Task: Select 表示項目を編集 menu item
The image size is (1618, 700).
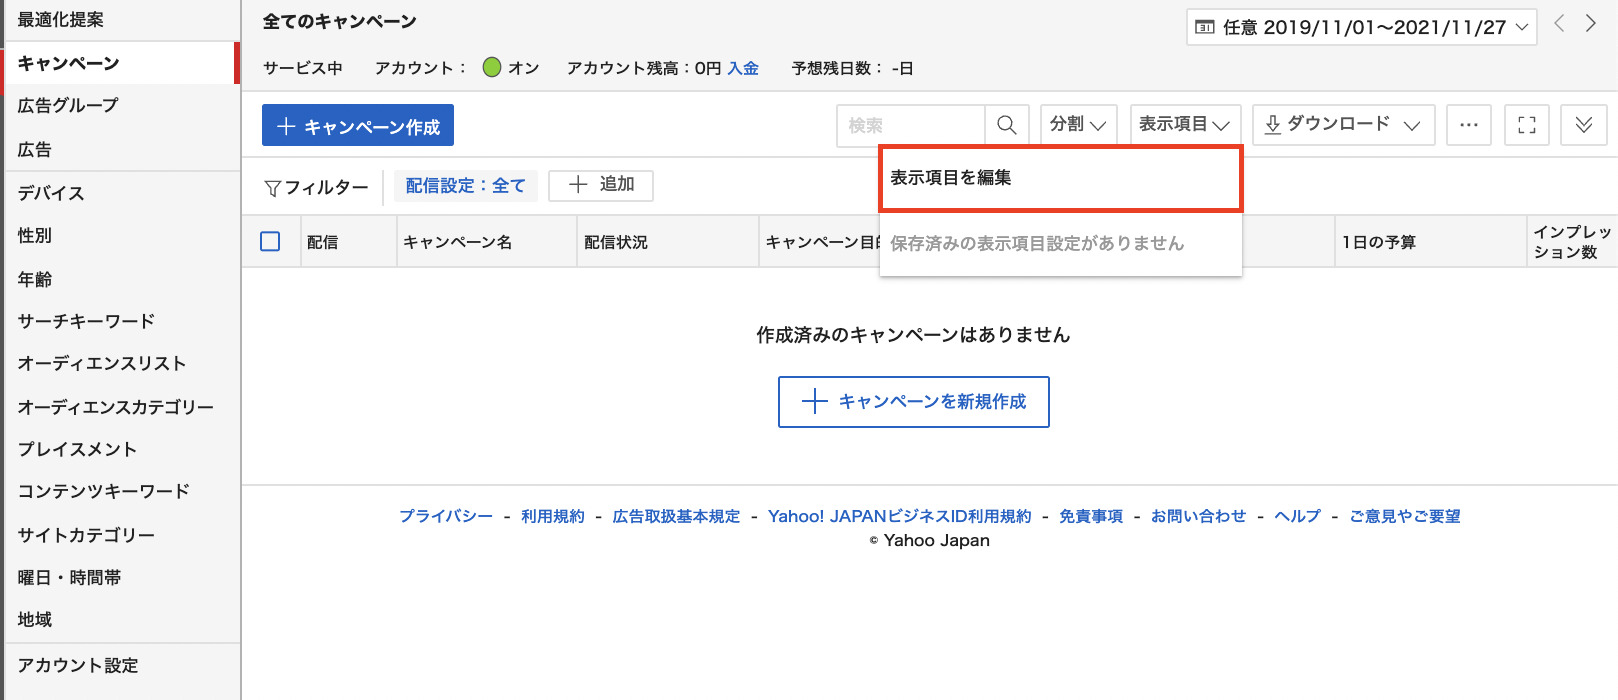Action: click(1060, 178)
